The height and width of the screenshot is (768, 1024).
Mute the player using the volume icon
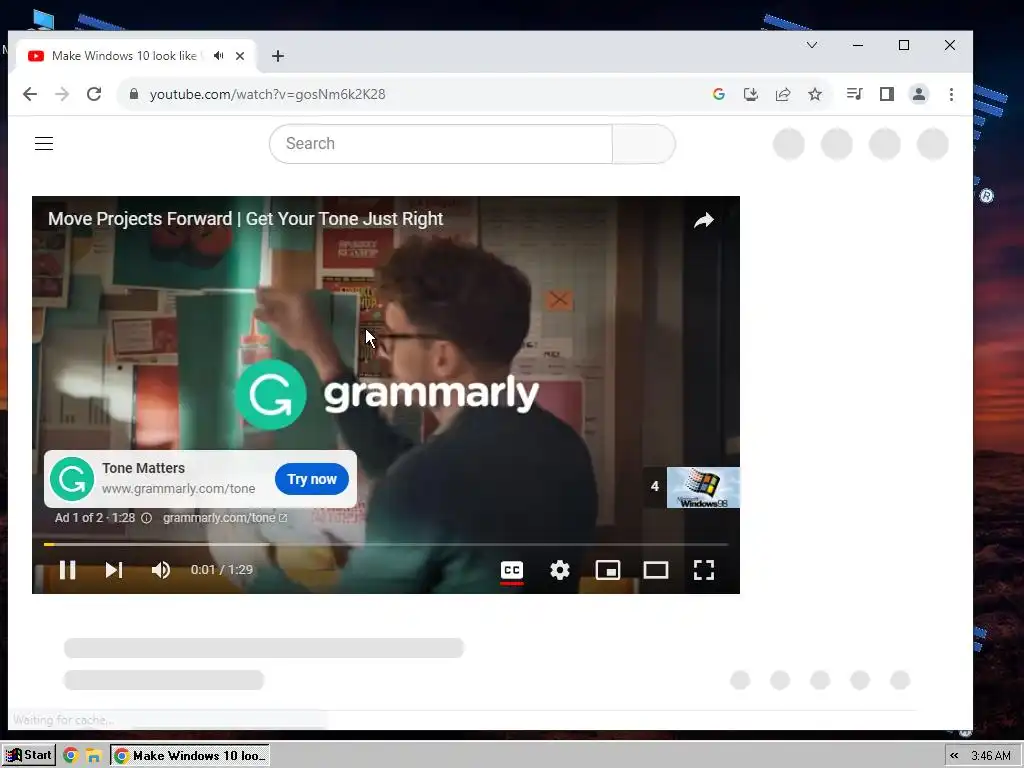[x=161, y=570]
